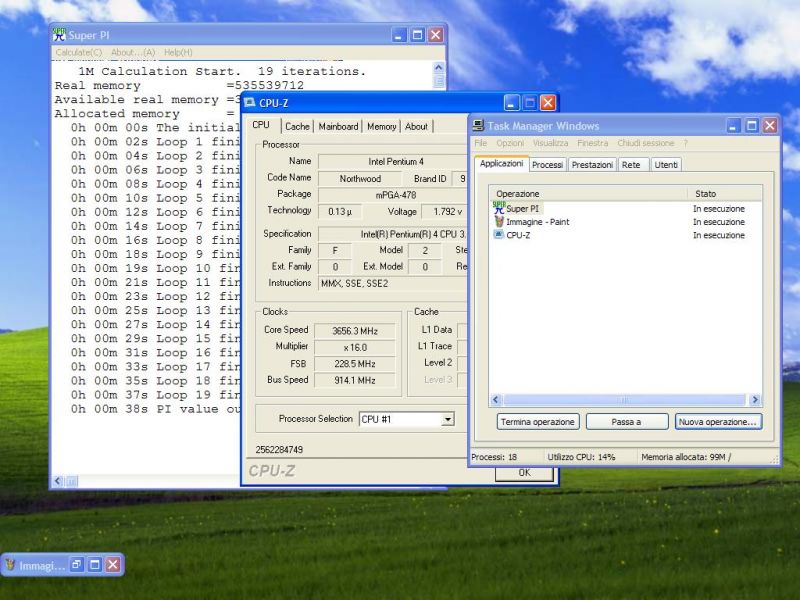The height and width of the screenshot is (600, 800).
Task: Open the File menu in Task Manager
Action: pos(480,143)
